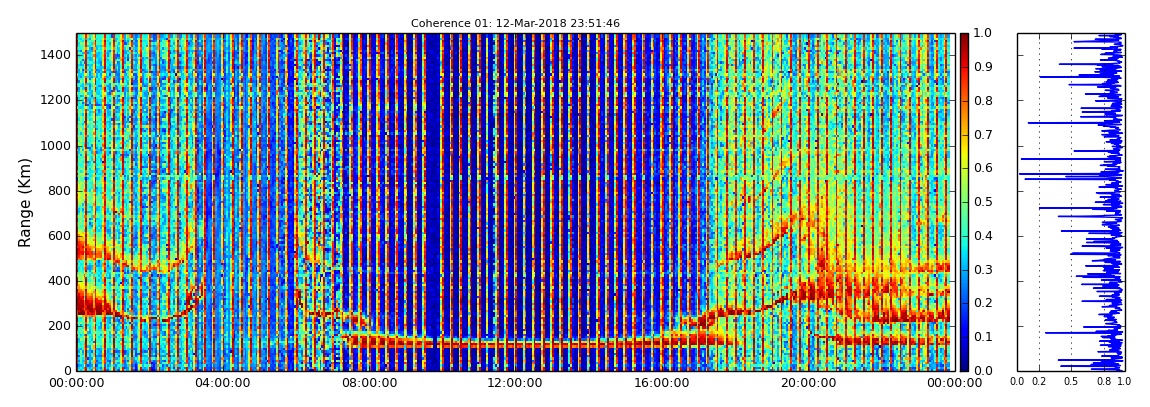Click the colorbar 0.3 tick label
This screenshot has height=407, width=1150.
981,270
